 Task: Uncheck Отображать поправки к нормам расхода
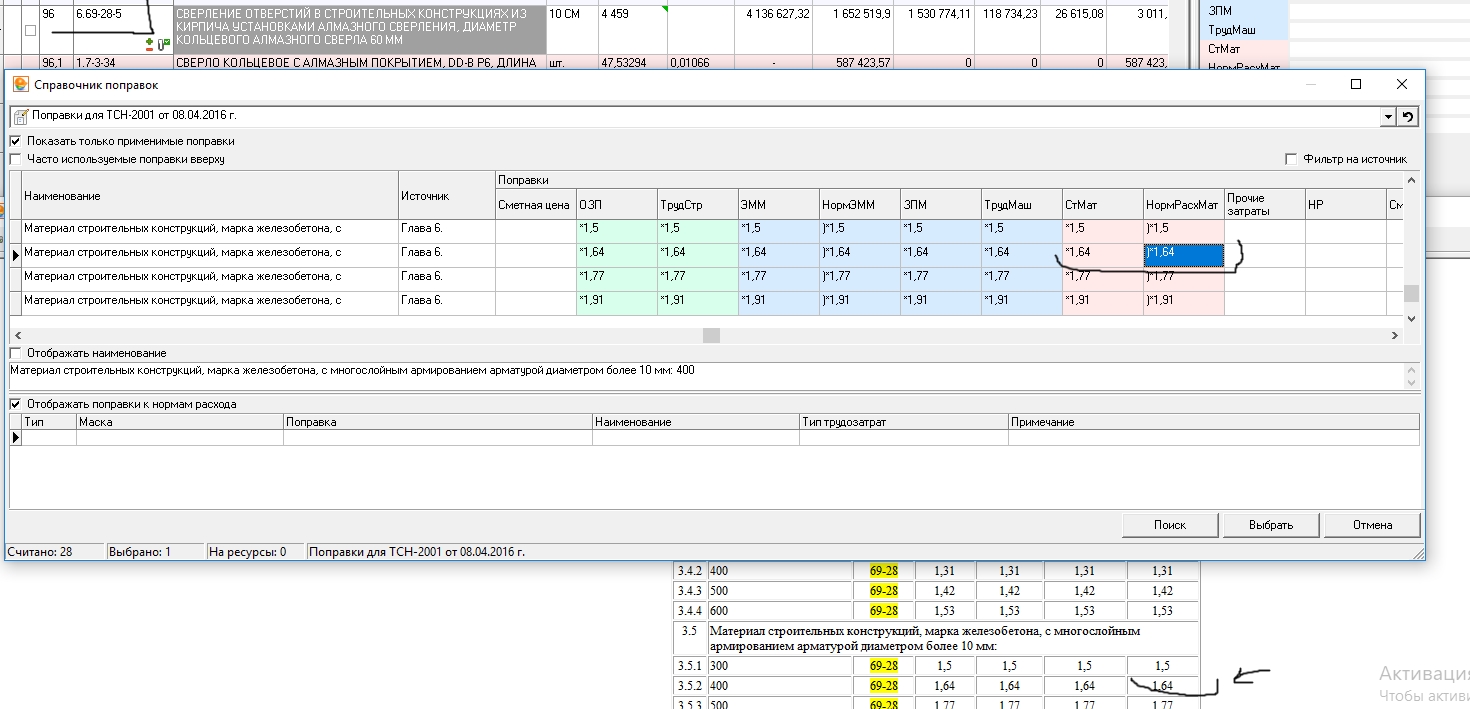(15, 404)
